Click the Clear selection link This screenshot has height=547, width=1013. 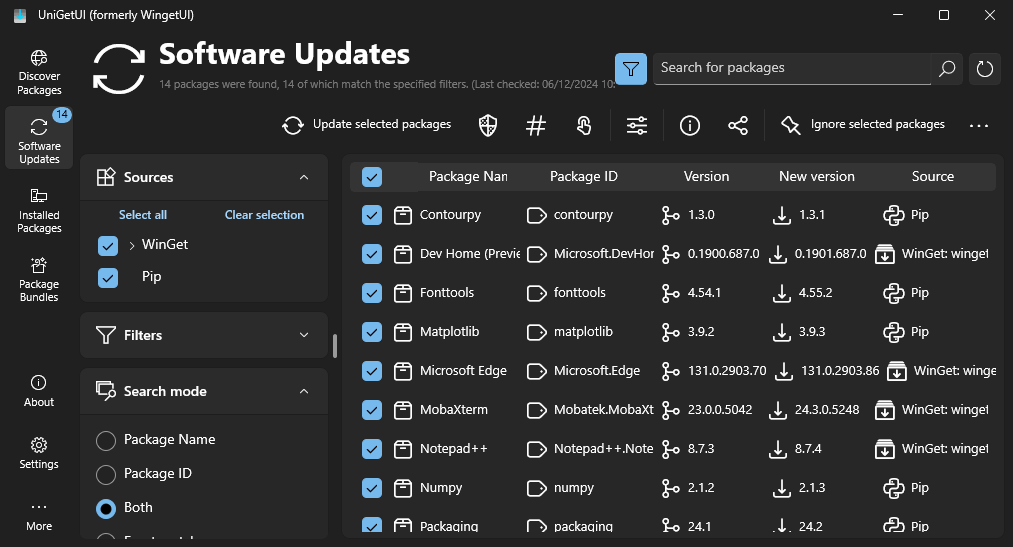264,214
